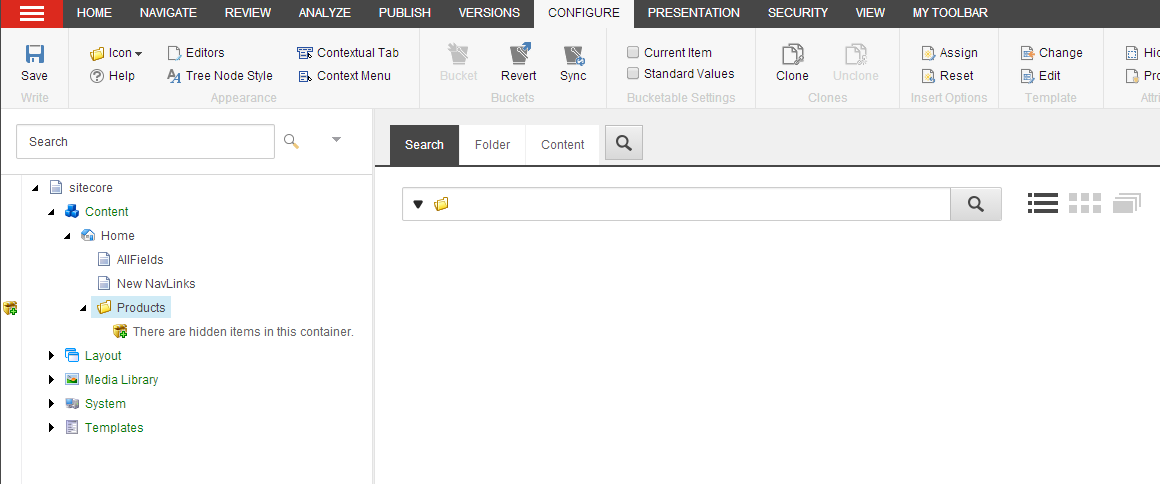1160x484 pixels.
Task: Open the VIEW ribbon tab
Action: (870, 13)
